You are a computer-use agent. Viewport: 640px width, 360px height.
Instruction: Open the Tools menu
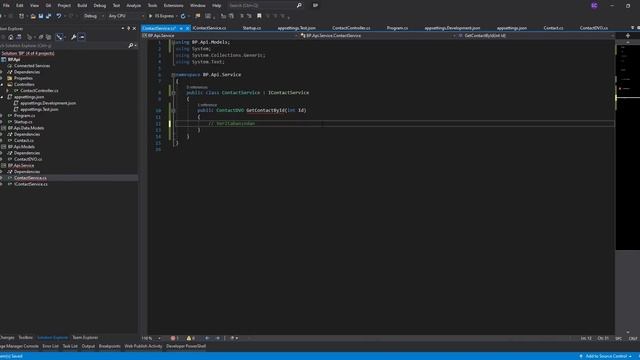[x=152, y=6]
